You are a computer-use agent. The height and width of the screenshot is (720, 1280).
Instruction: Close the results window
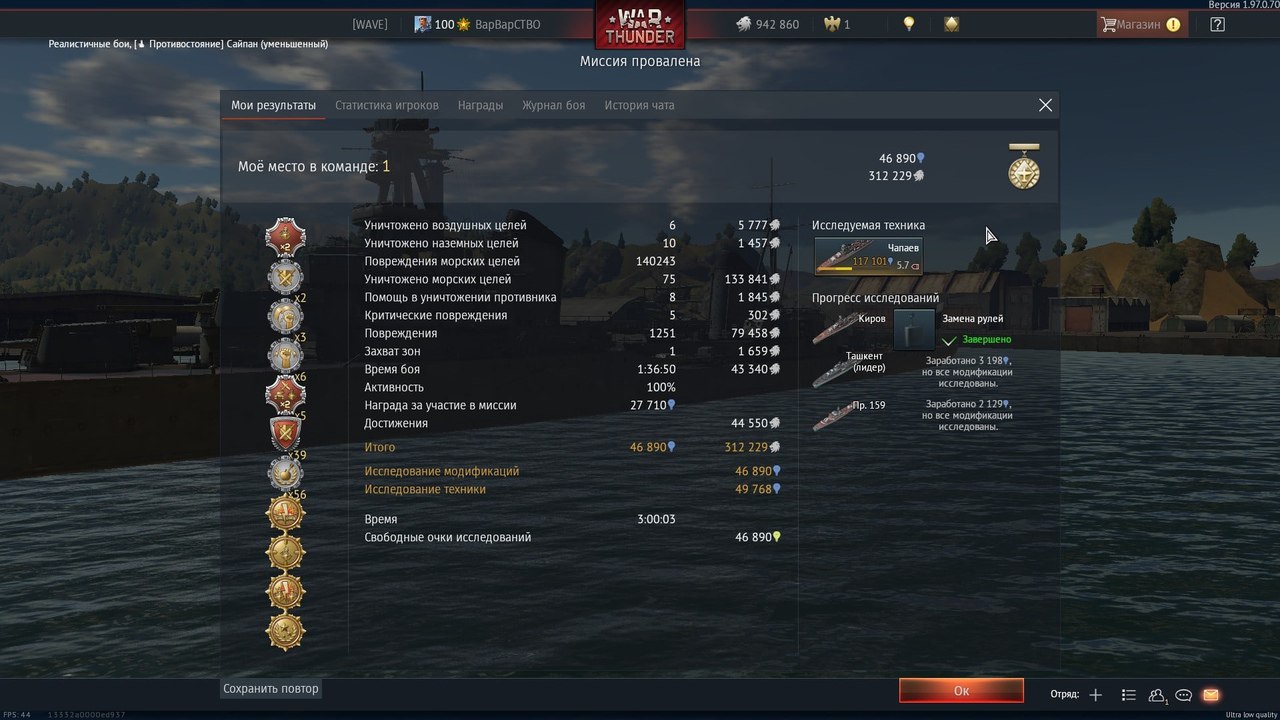[x=1045, y=105]
